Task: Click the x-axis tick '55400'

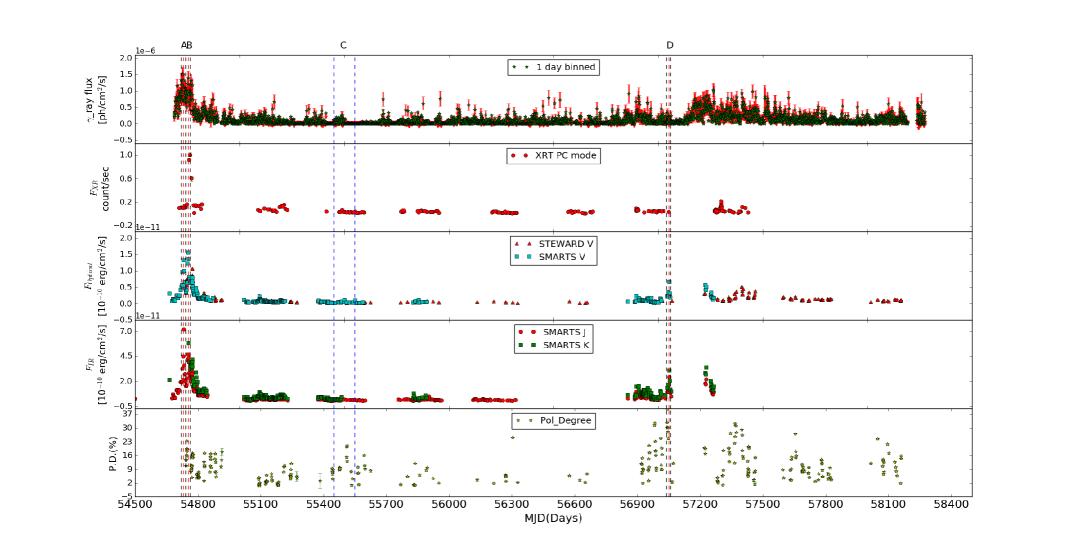Action: tap(324, 505)
